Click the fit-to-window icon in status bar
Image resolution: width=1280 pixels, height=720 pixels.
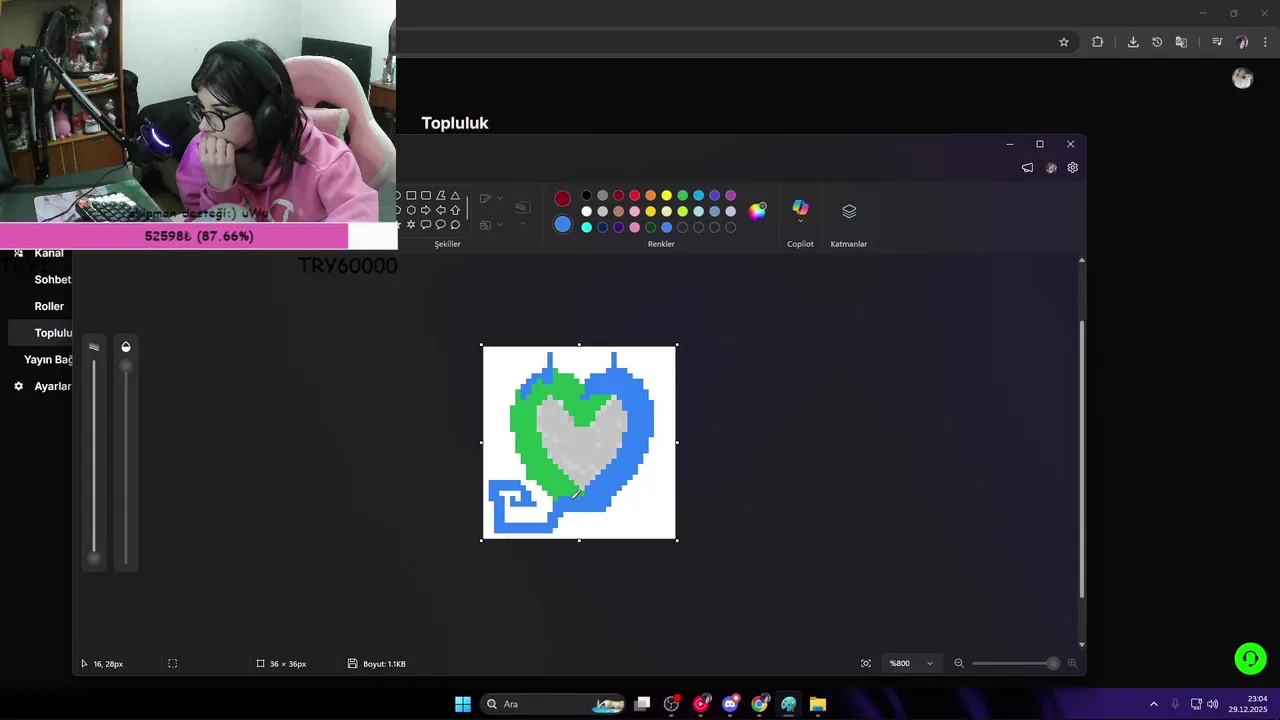coord(866,663)
